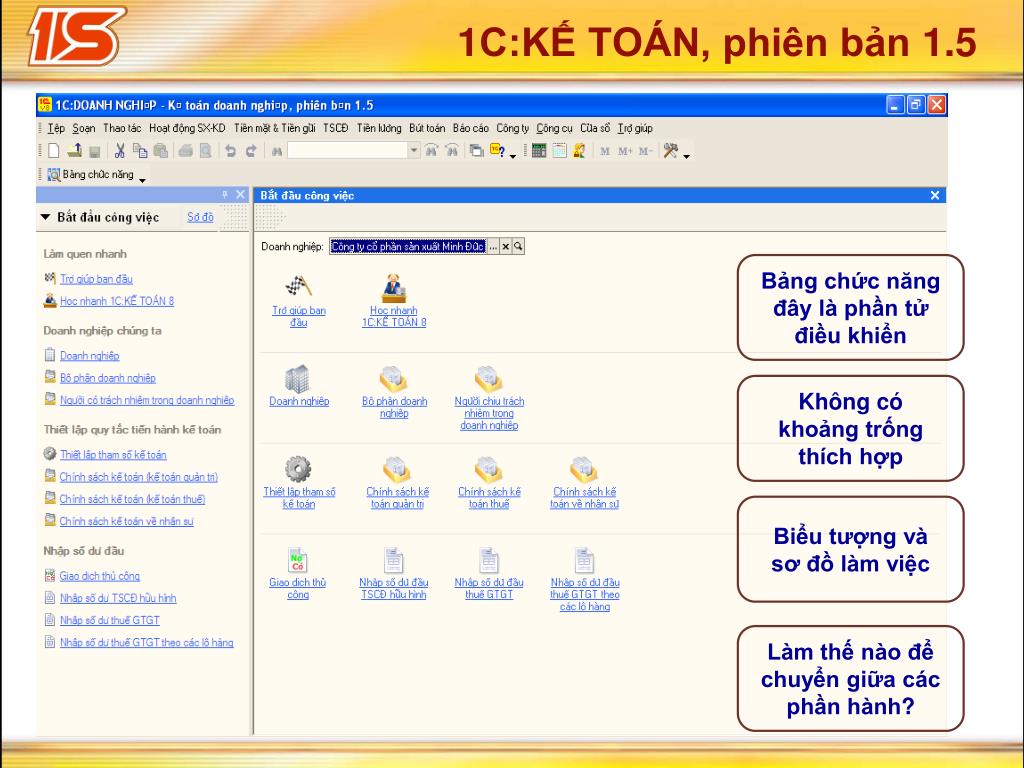Image resolution: width=1024 pixels, height=768 pixels.
Task: Click the hammer and wrench settings icon
Action: click(x=671, y=151)
